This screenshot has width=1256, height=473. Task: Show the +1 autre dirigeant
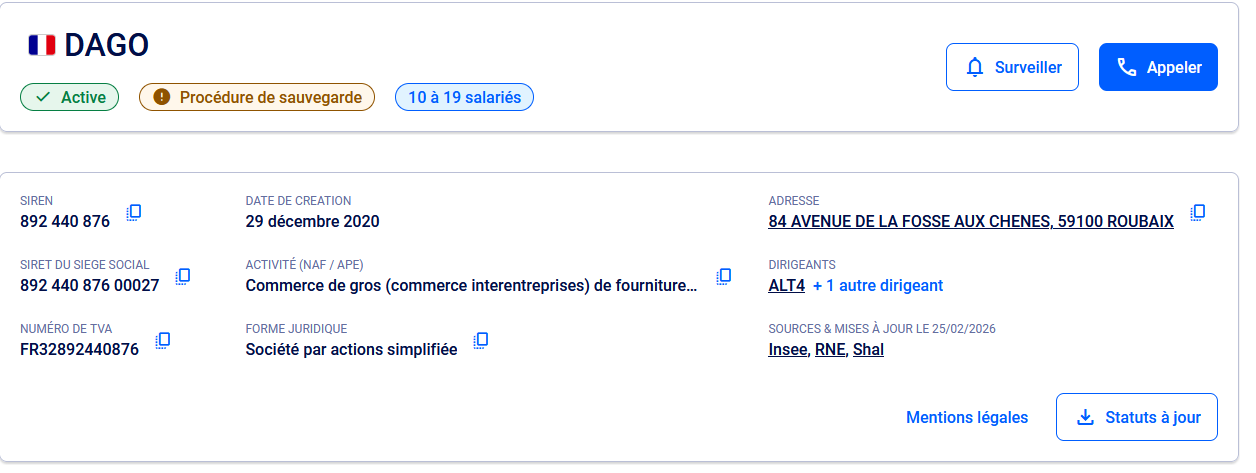(878, 286)
